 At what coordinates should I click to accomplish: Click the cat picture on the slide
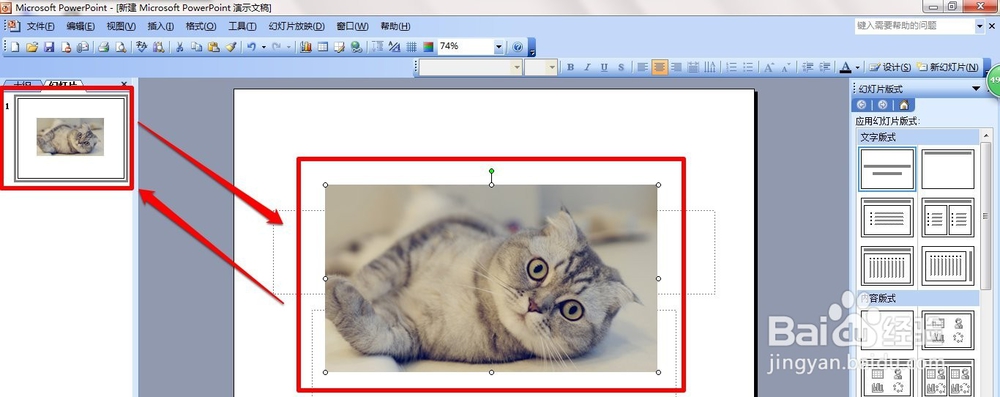(491, 278)
